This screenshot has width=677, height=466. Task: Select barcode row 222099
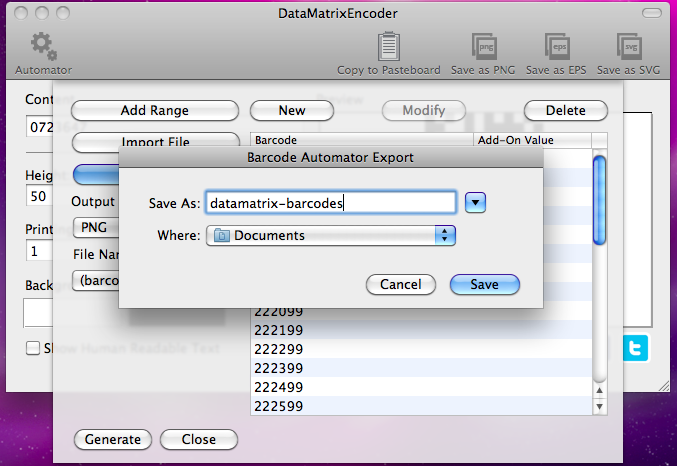click(421, 313)
